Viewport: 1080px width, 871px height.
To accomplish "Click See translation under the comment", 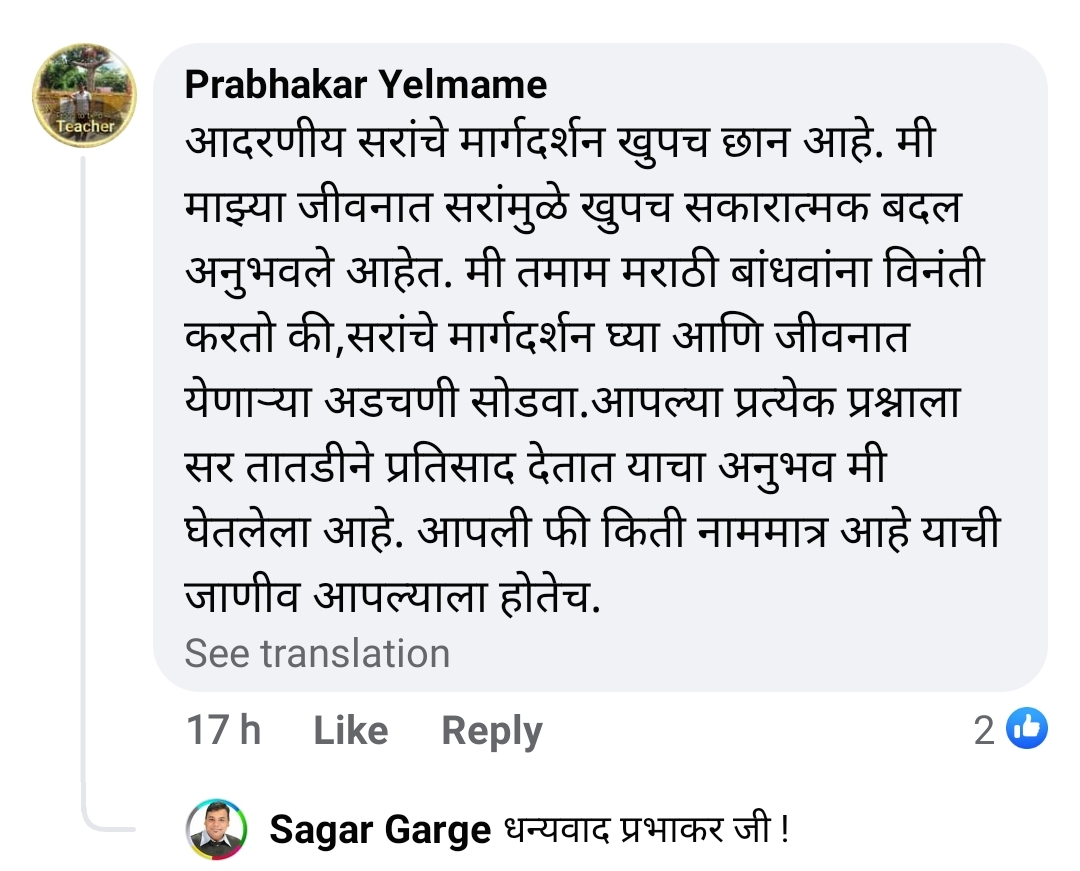I will pos(317,653).
